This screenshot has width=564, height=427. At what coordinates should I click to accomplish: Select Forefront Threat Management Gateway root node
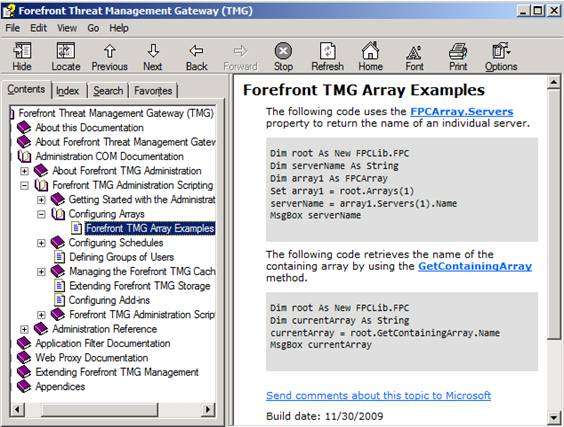click(x=116, y=113)
